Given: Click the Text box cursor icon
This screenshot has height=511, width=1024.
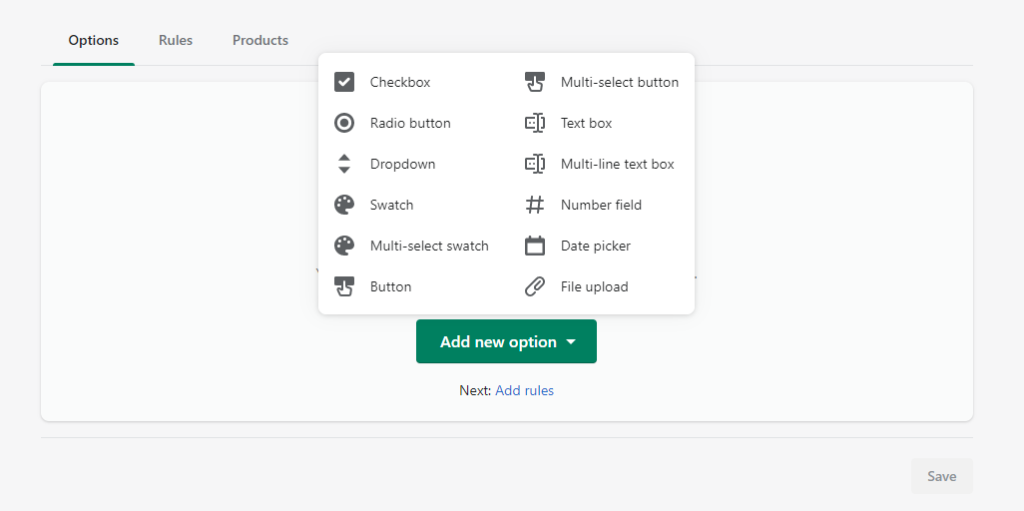Looking at the screenshot, I should (535, 123).
